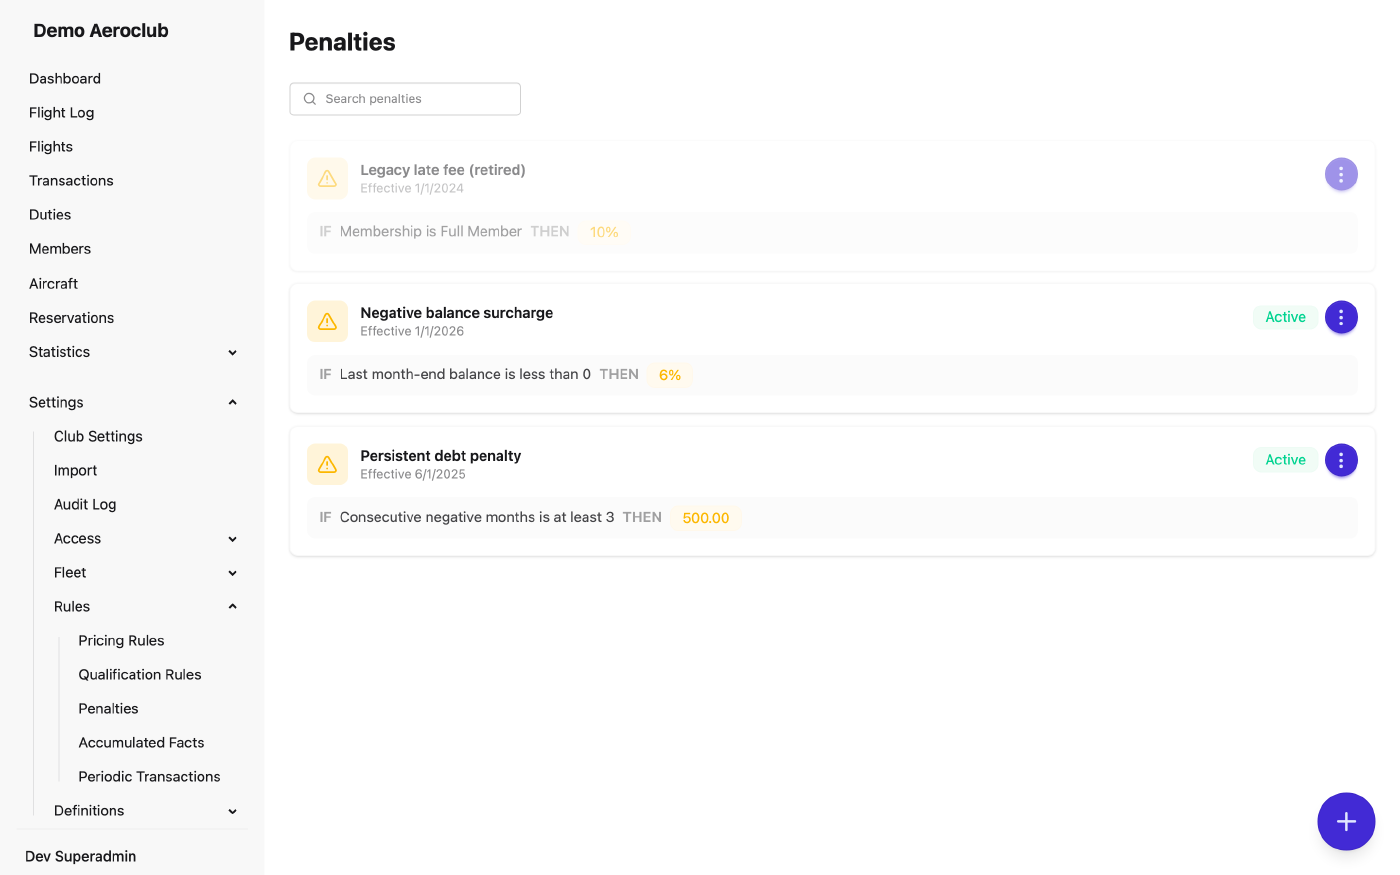
Task: Focus the Search penalties field
Action: click(x=405, y=99)
